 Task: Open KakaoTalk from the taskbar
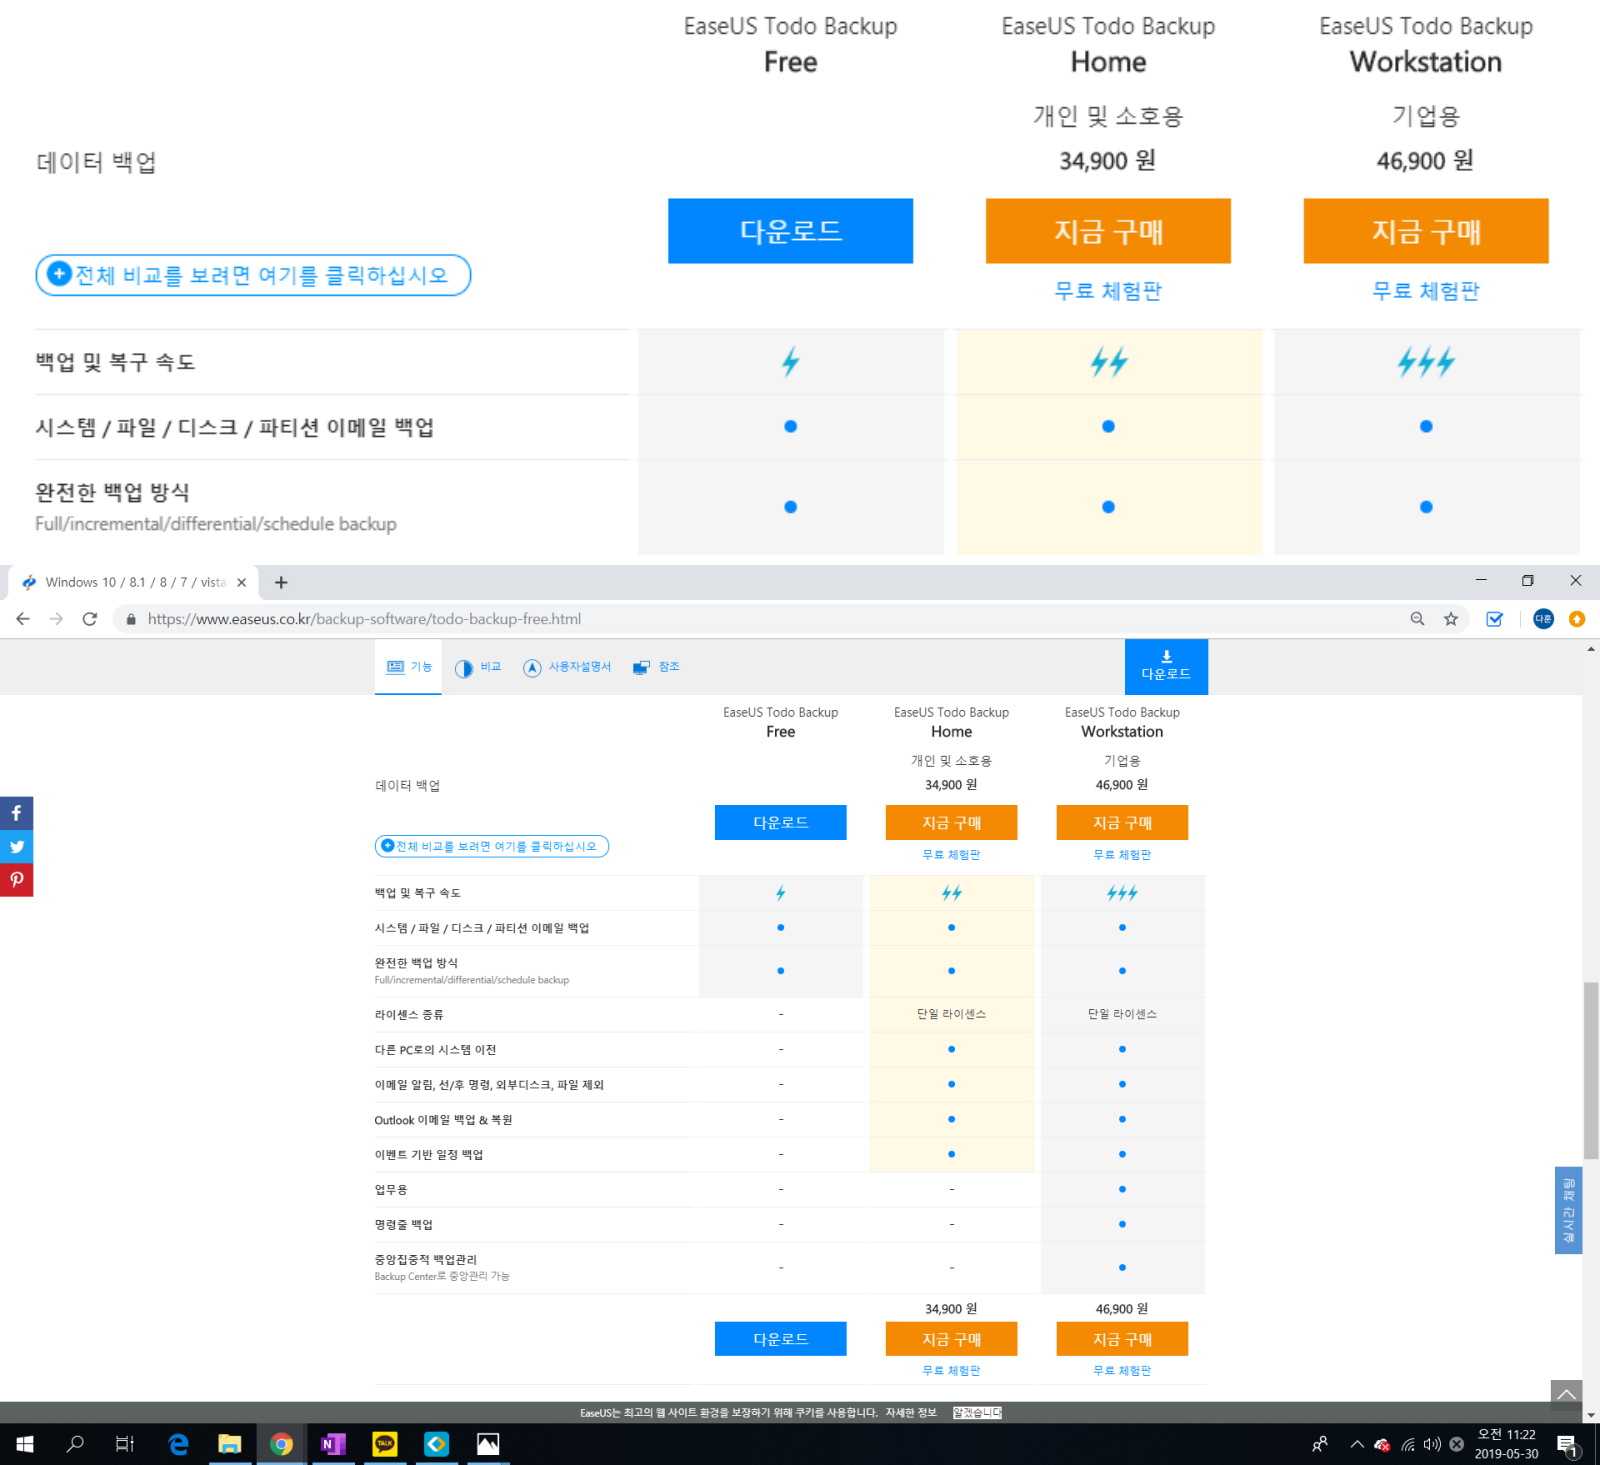[385, 1444]
